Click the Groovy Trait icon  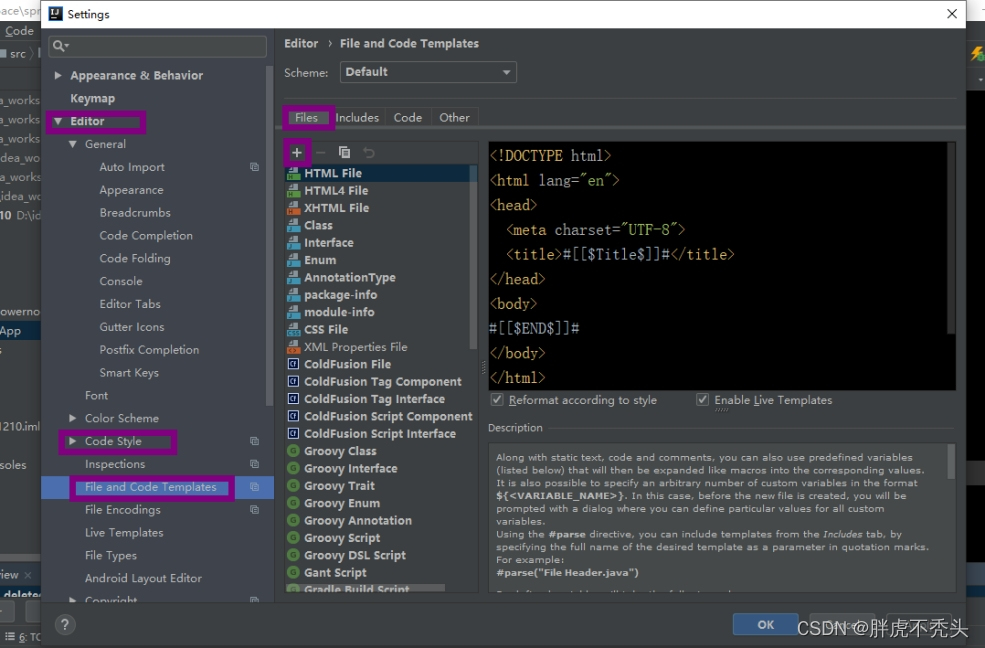[293, 486]
